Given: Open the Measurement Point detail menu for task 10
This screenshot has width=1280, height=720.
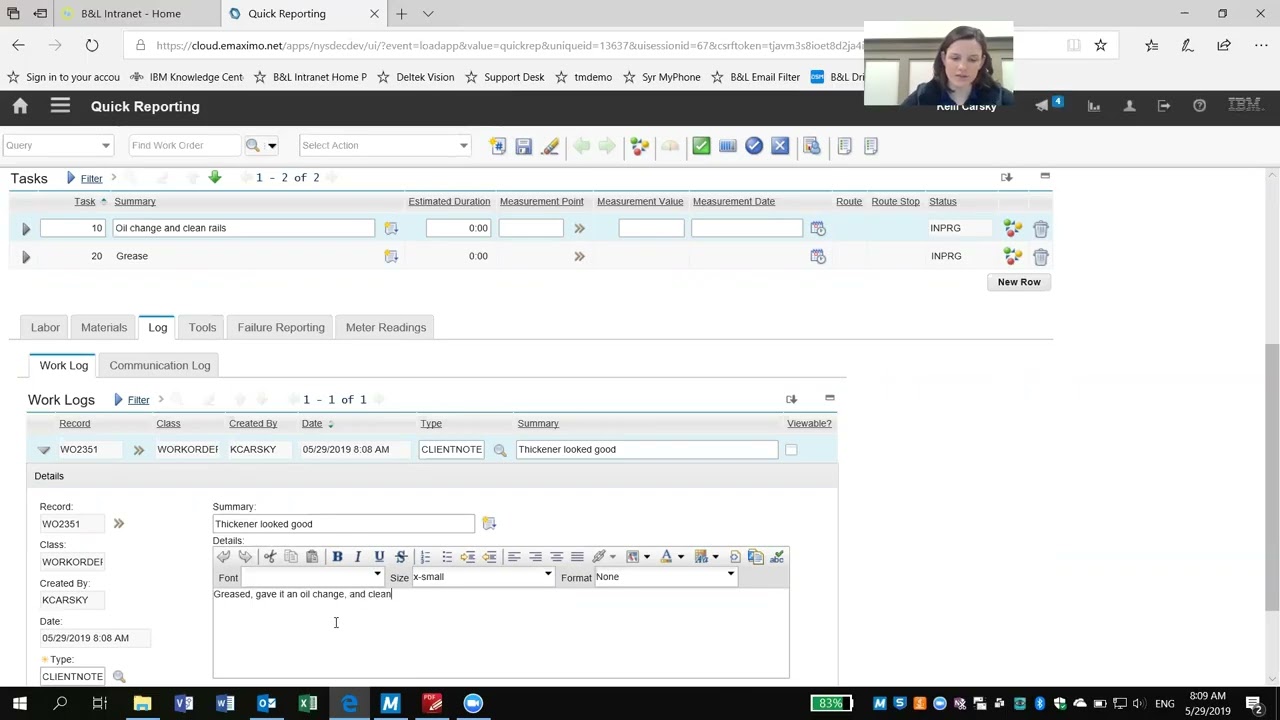Looking at the screenshot, I should pos(579,229).
